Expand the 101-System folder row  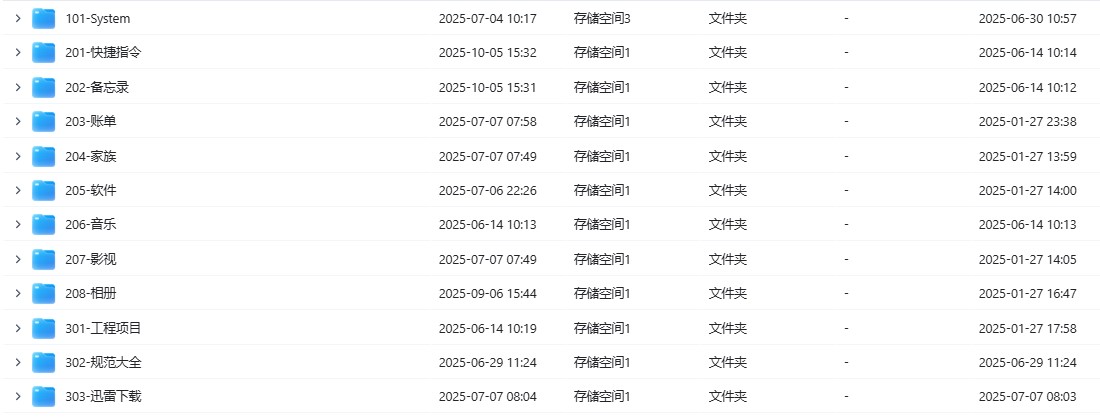[x=18, y=19]
